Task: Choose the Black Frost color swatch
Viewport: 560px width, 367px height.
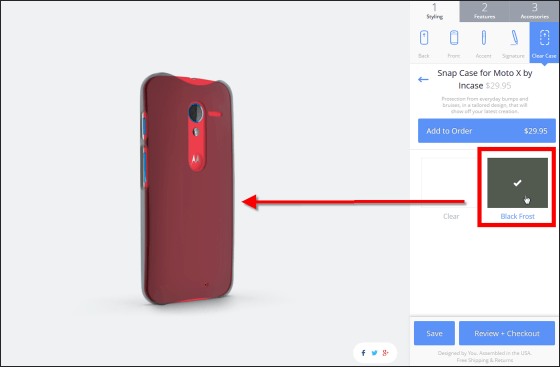Action: click(x=518, y=183)
